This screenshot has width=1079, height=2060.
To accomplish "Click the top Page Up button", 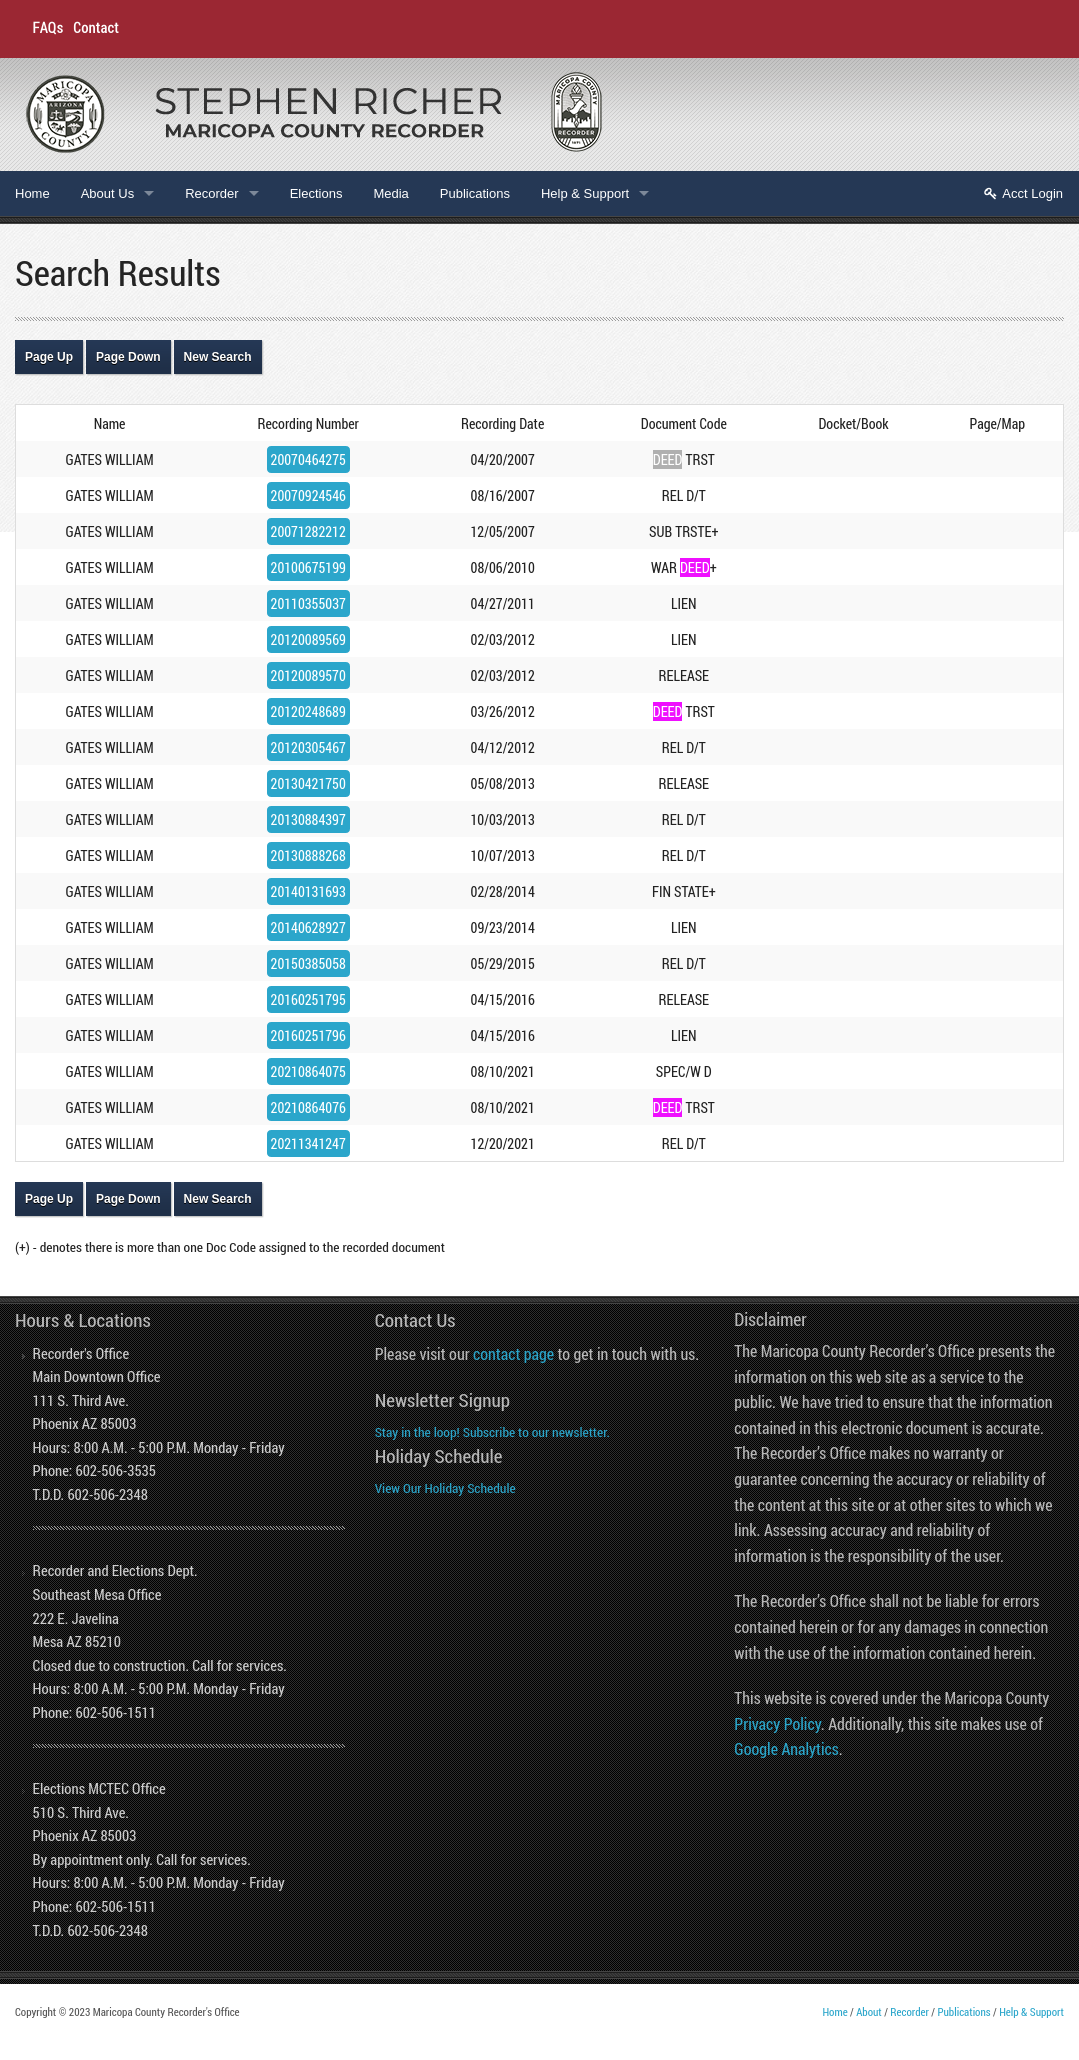I will (x=49, y=357).
